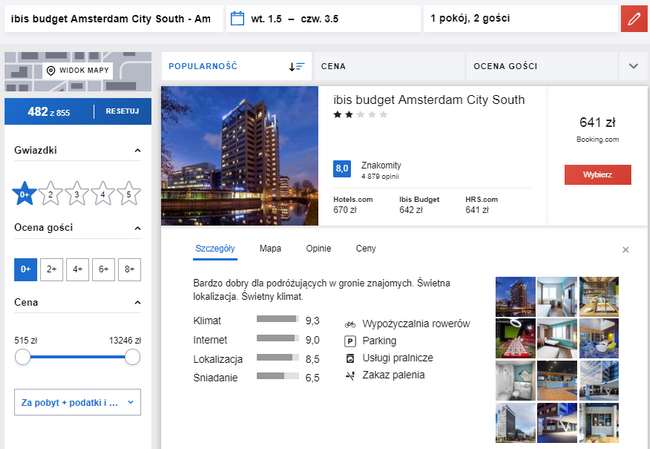Select the 4-star filter
This screenshot has width=650, height=449.
pos(103,194)
